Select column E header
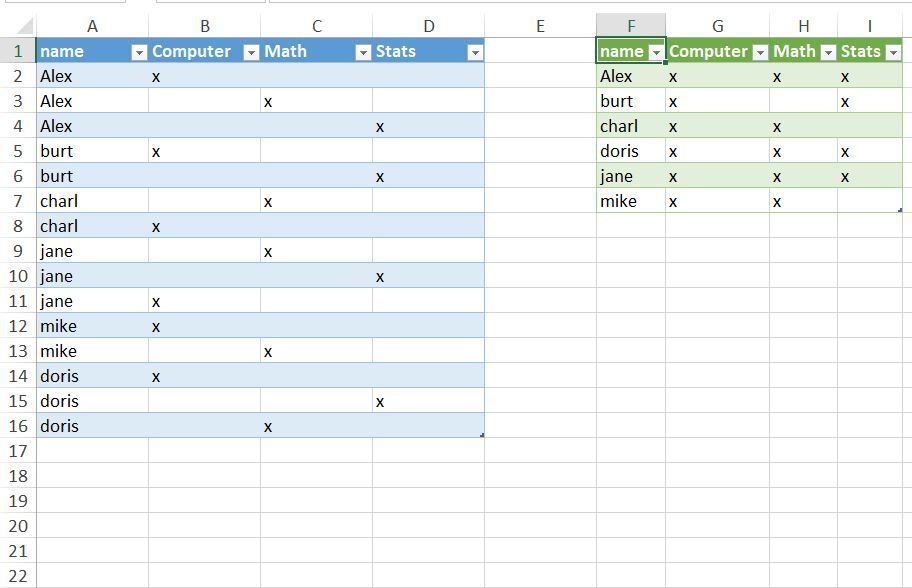Image resolution: width=912 pixels, height=588 pixels. tap(540, 26)
